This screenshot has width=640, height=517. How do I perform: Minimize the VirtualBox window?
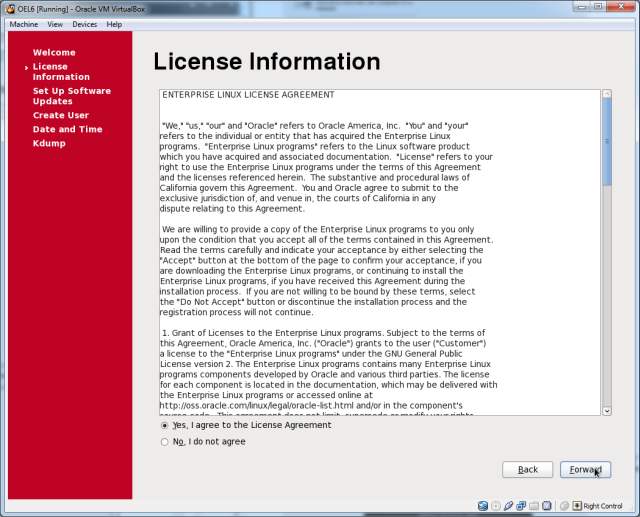click(x=582, y=6)
